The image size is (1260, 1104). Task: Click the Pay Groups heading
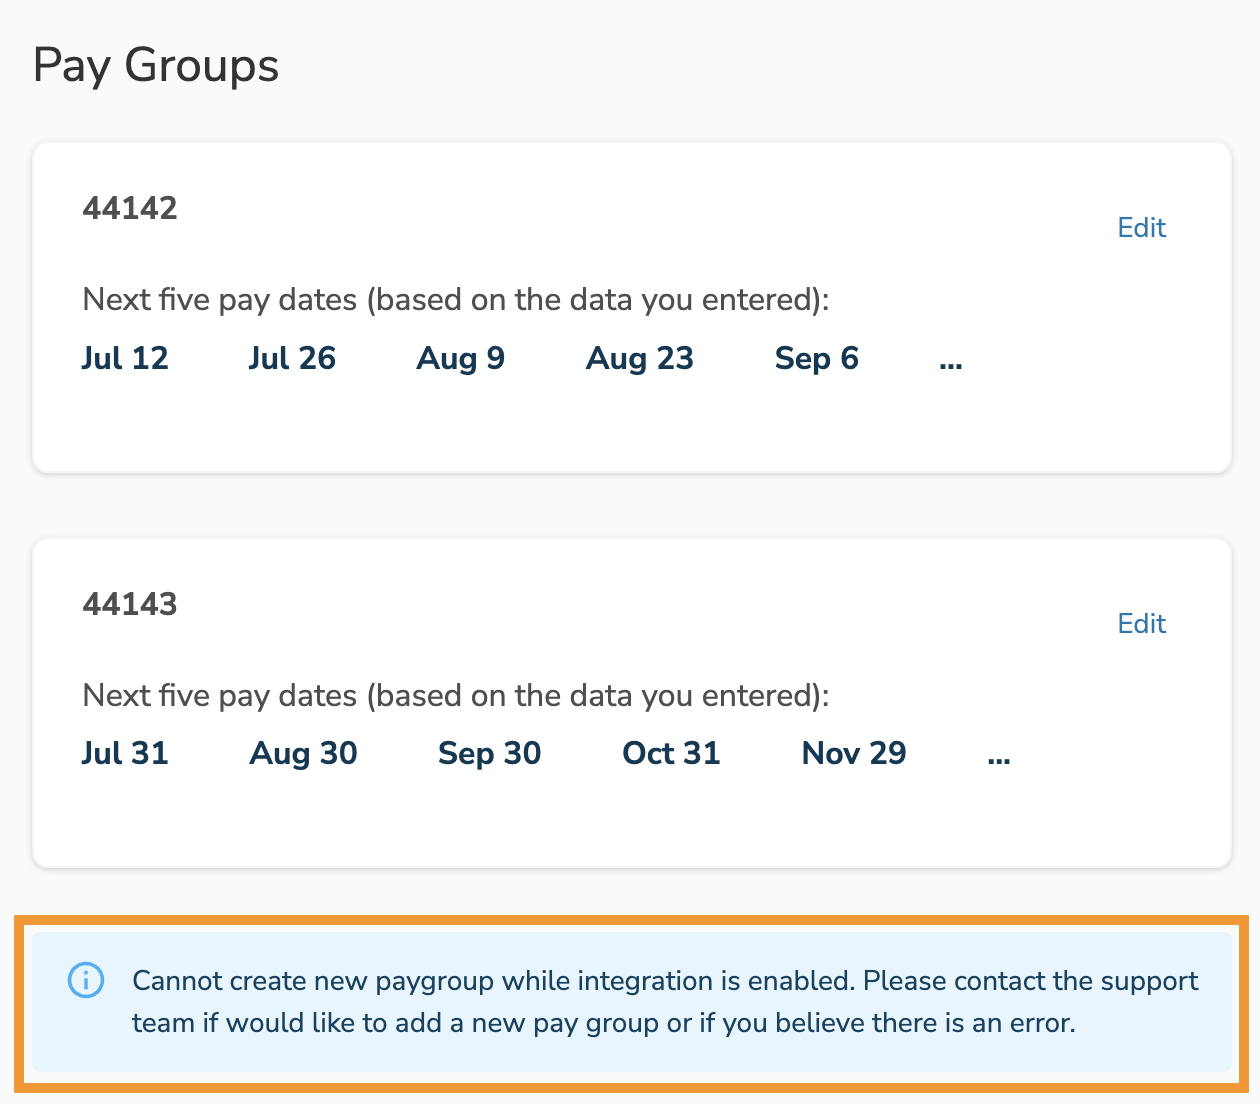pyautogui.click(x=156, y=67)
